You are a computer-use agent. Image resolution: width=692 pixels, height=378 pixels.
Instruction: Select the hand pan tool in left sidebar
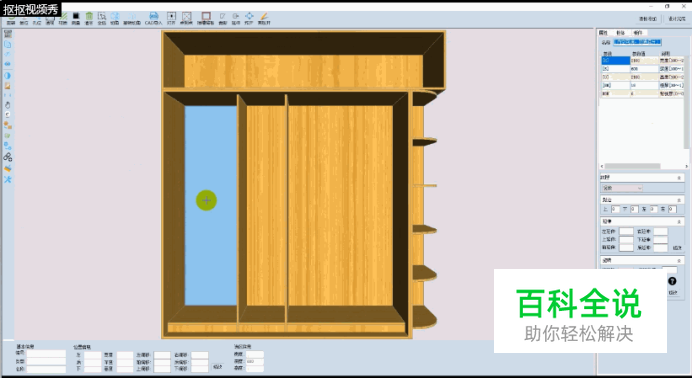[x=8, y=105]
